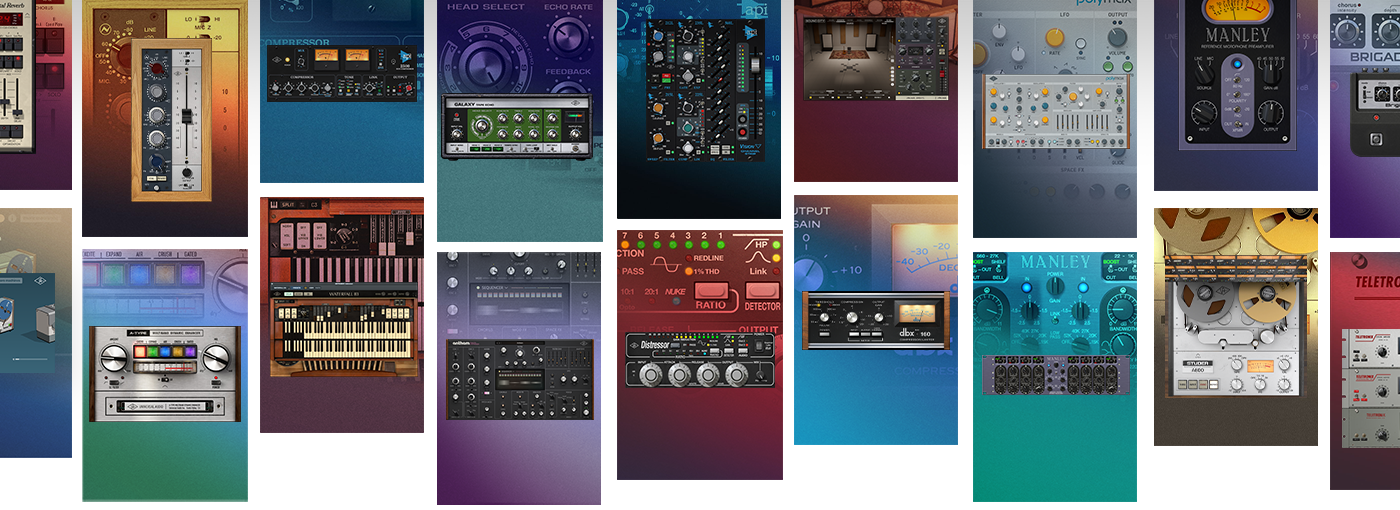The width and height of the screenshot is (1400, 510).
Task: Open the Galaxy Tape Echo plugin thumbnail
Action: [515, 126]
